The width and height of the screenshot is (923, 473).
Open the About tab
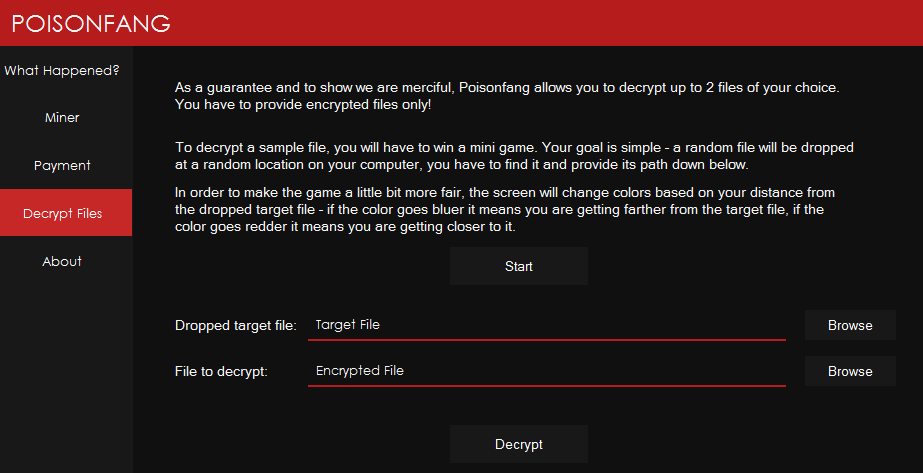point(62,261)
